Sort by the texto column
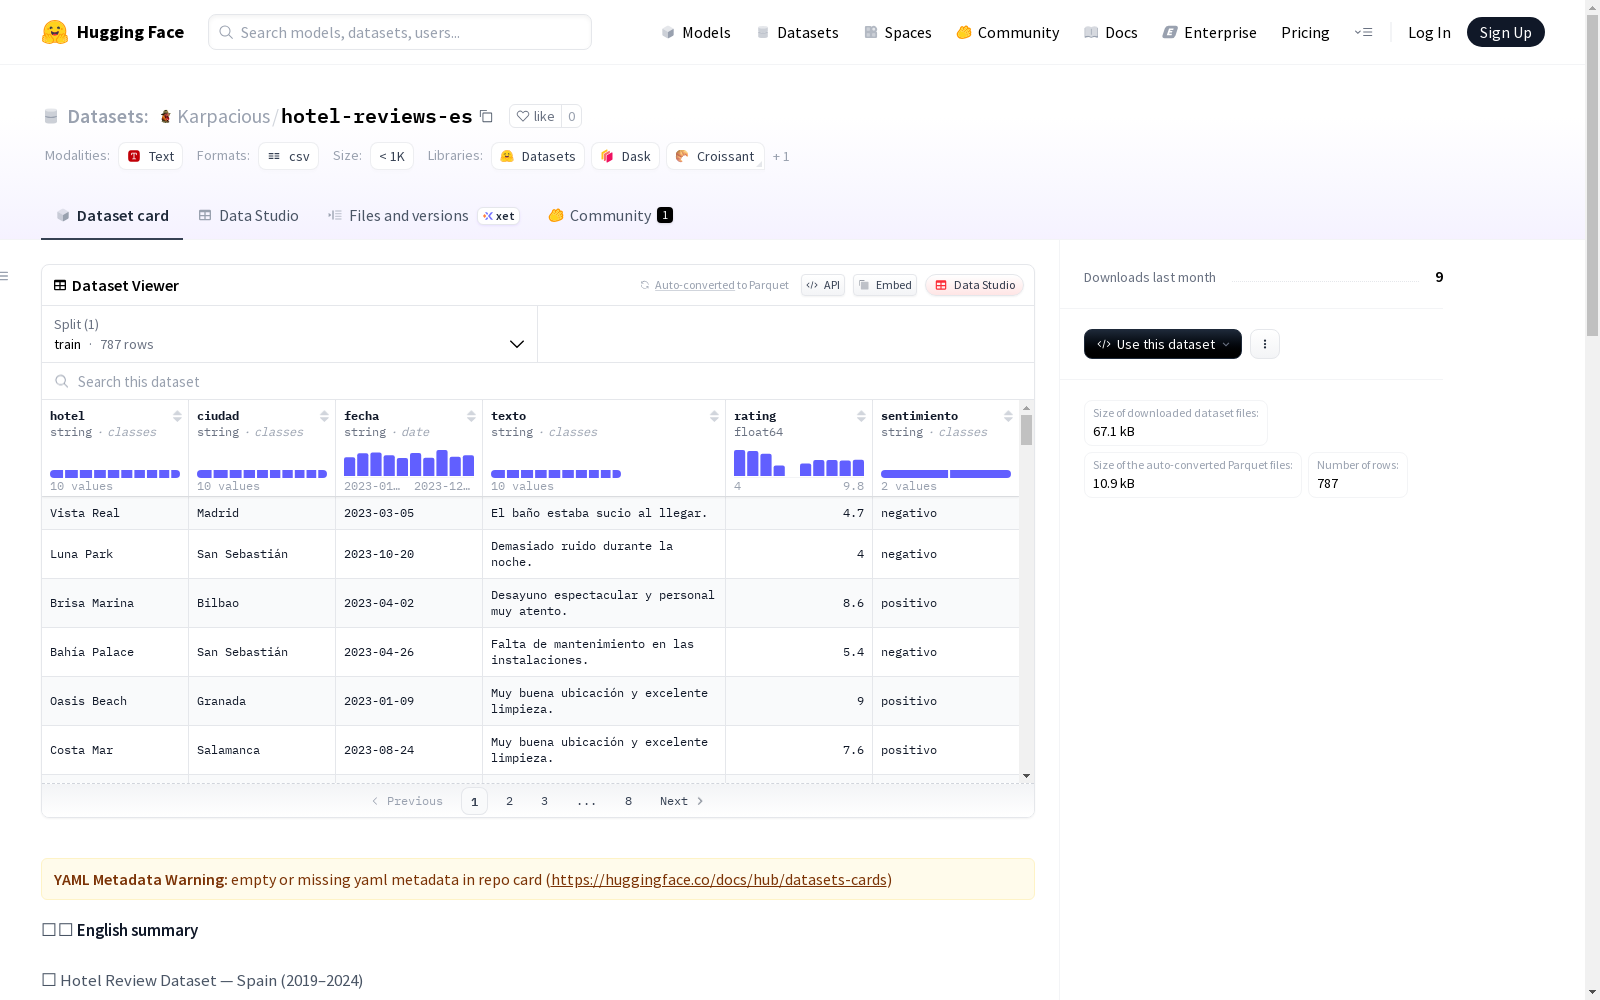Screen dimensions: 1600x1000 714,416
